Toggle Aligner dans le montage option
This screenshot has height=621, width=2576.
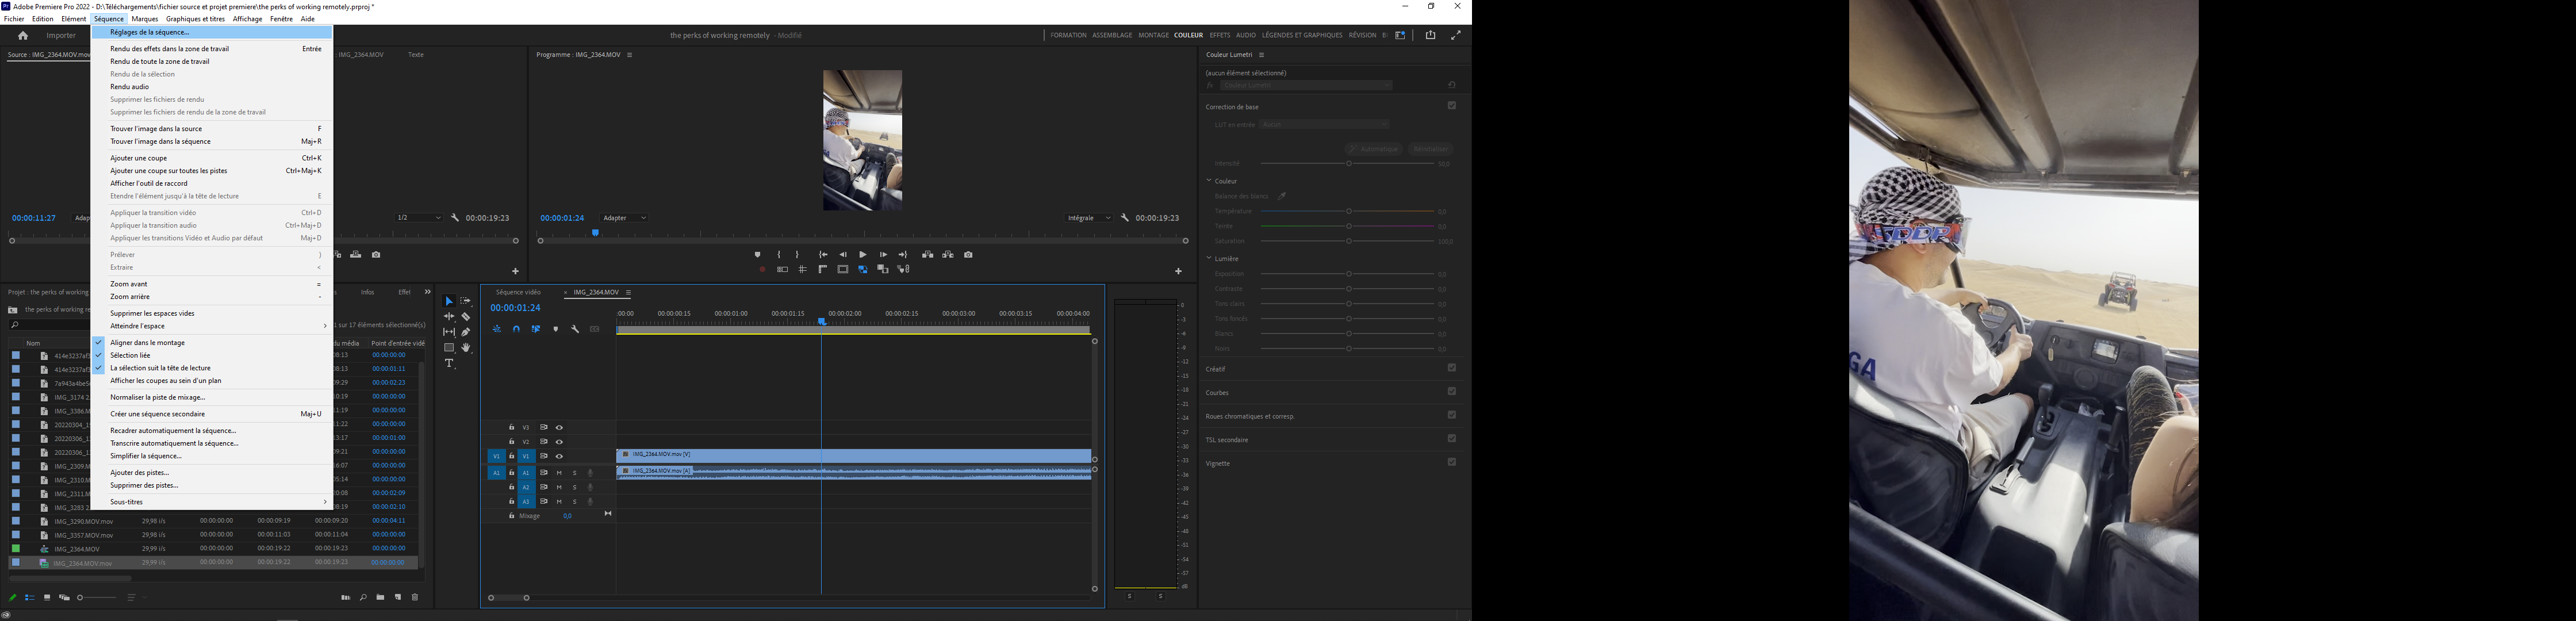click(x=212, y=343)
